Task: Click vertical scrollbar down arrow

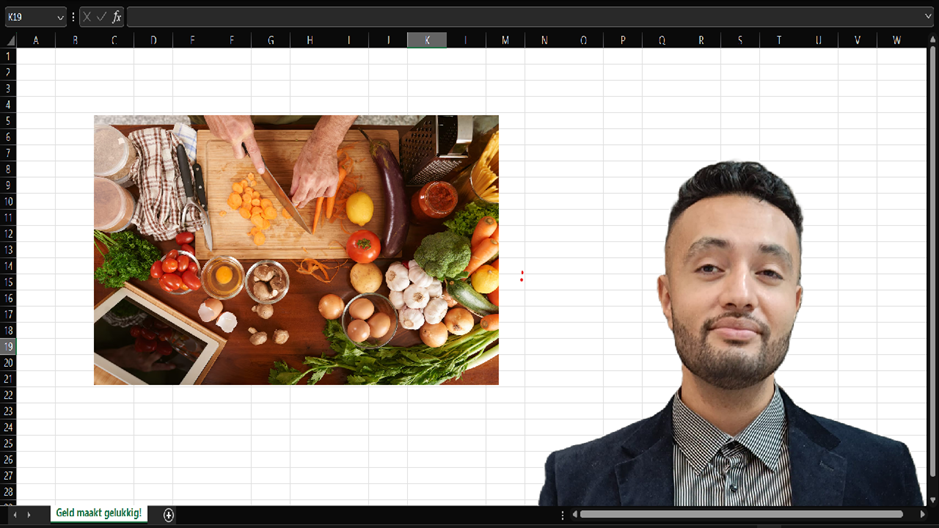Action: coord(932,499)
